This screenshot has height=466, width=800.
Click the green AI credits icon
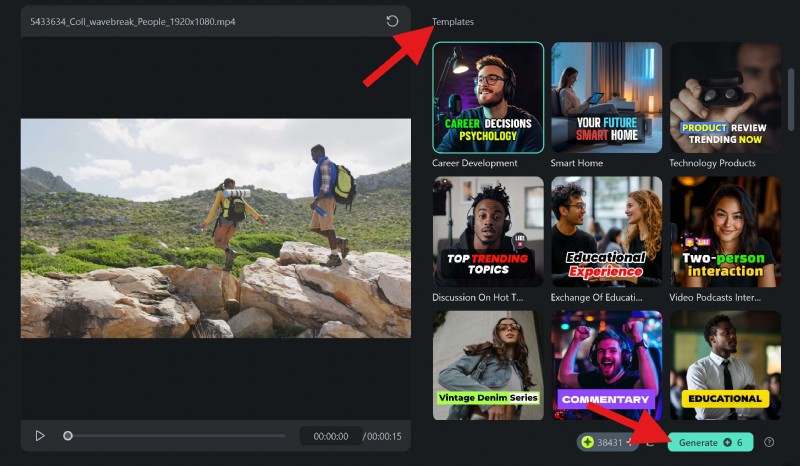pyautogui.click(x=588, y=442)
